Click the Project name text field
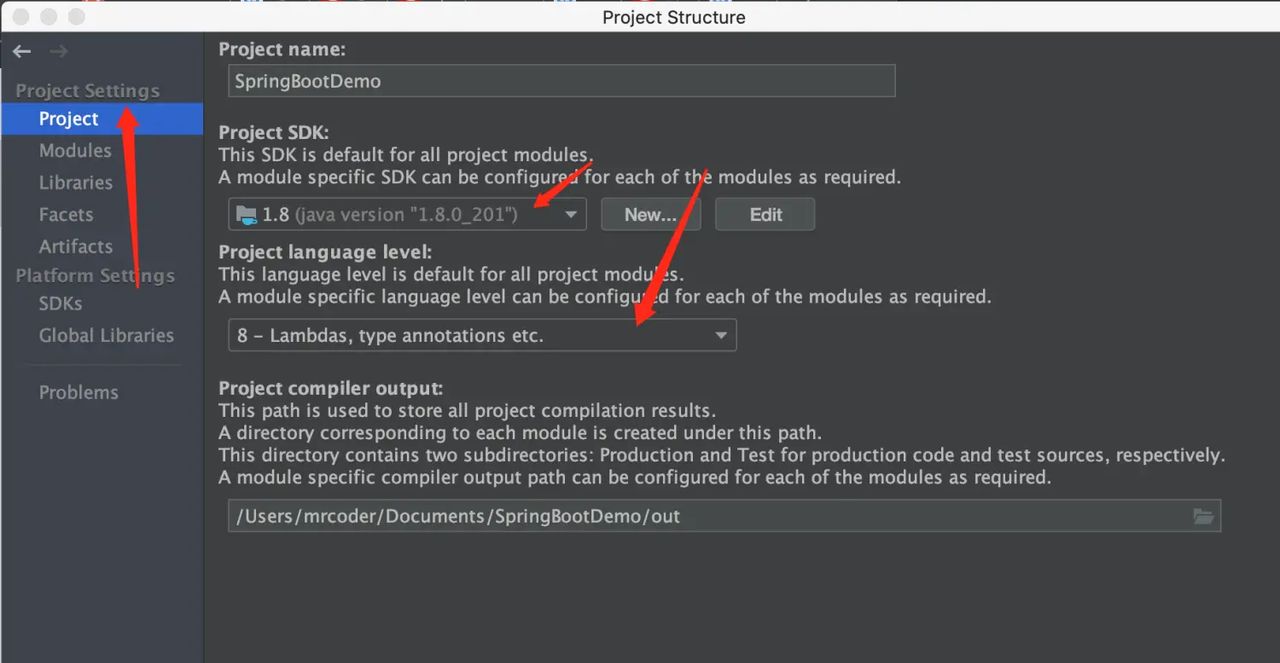Screen dimensions: 1280x663 tap(561, 82)
